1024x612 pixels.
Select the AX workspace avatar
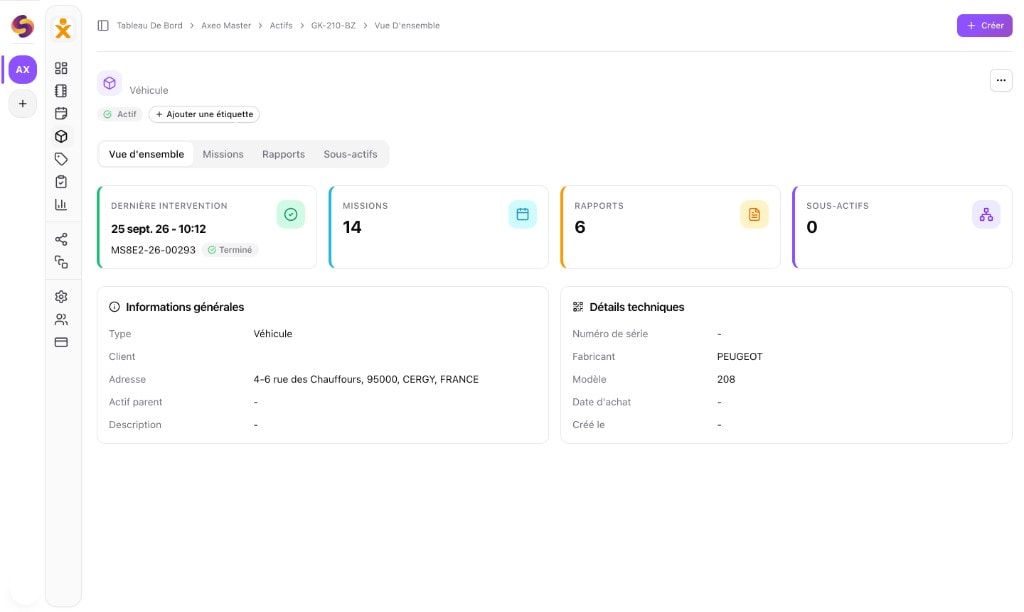22,69
